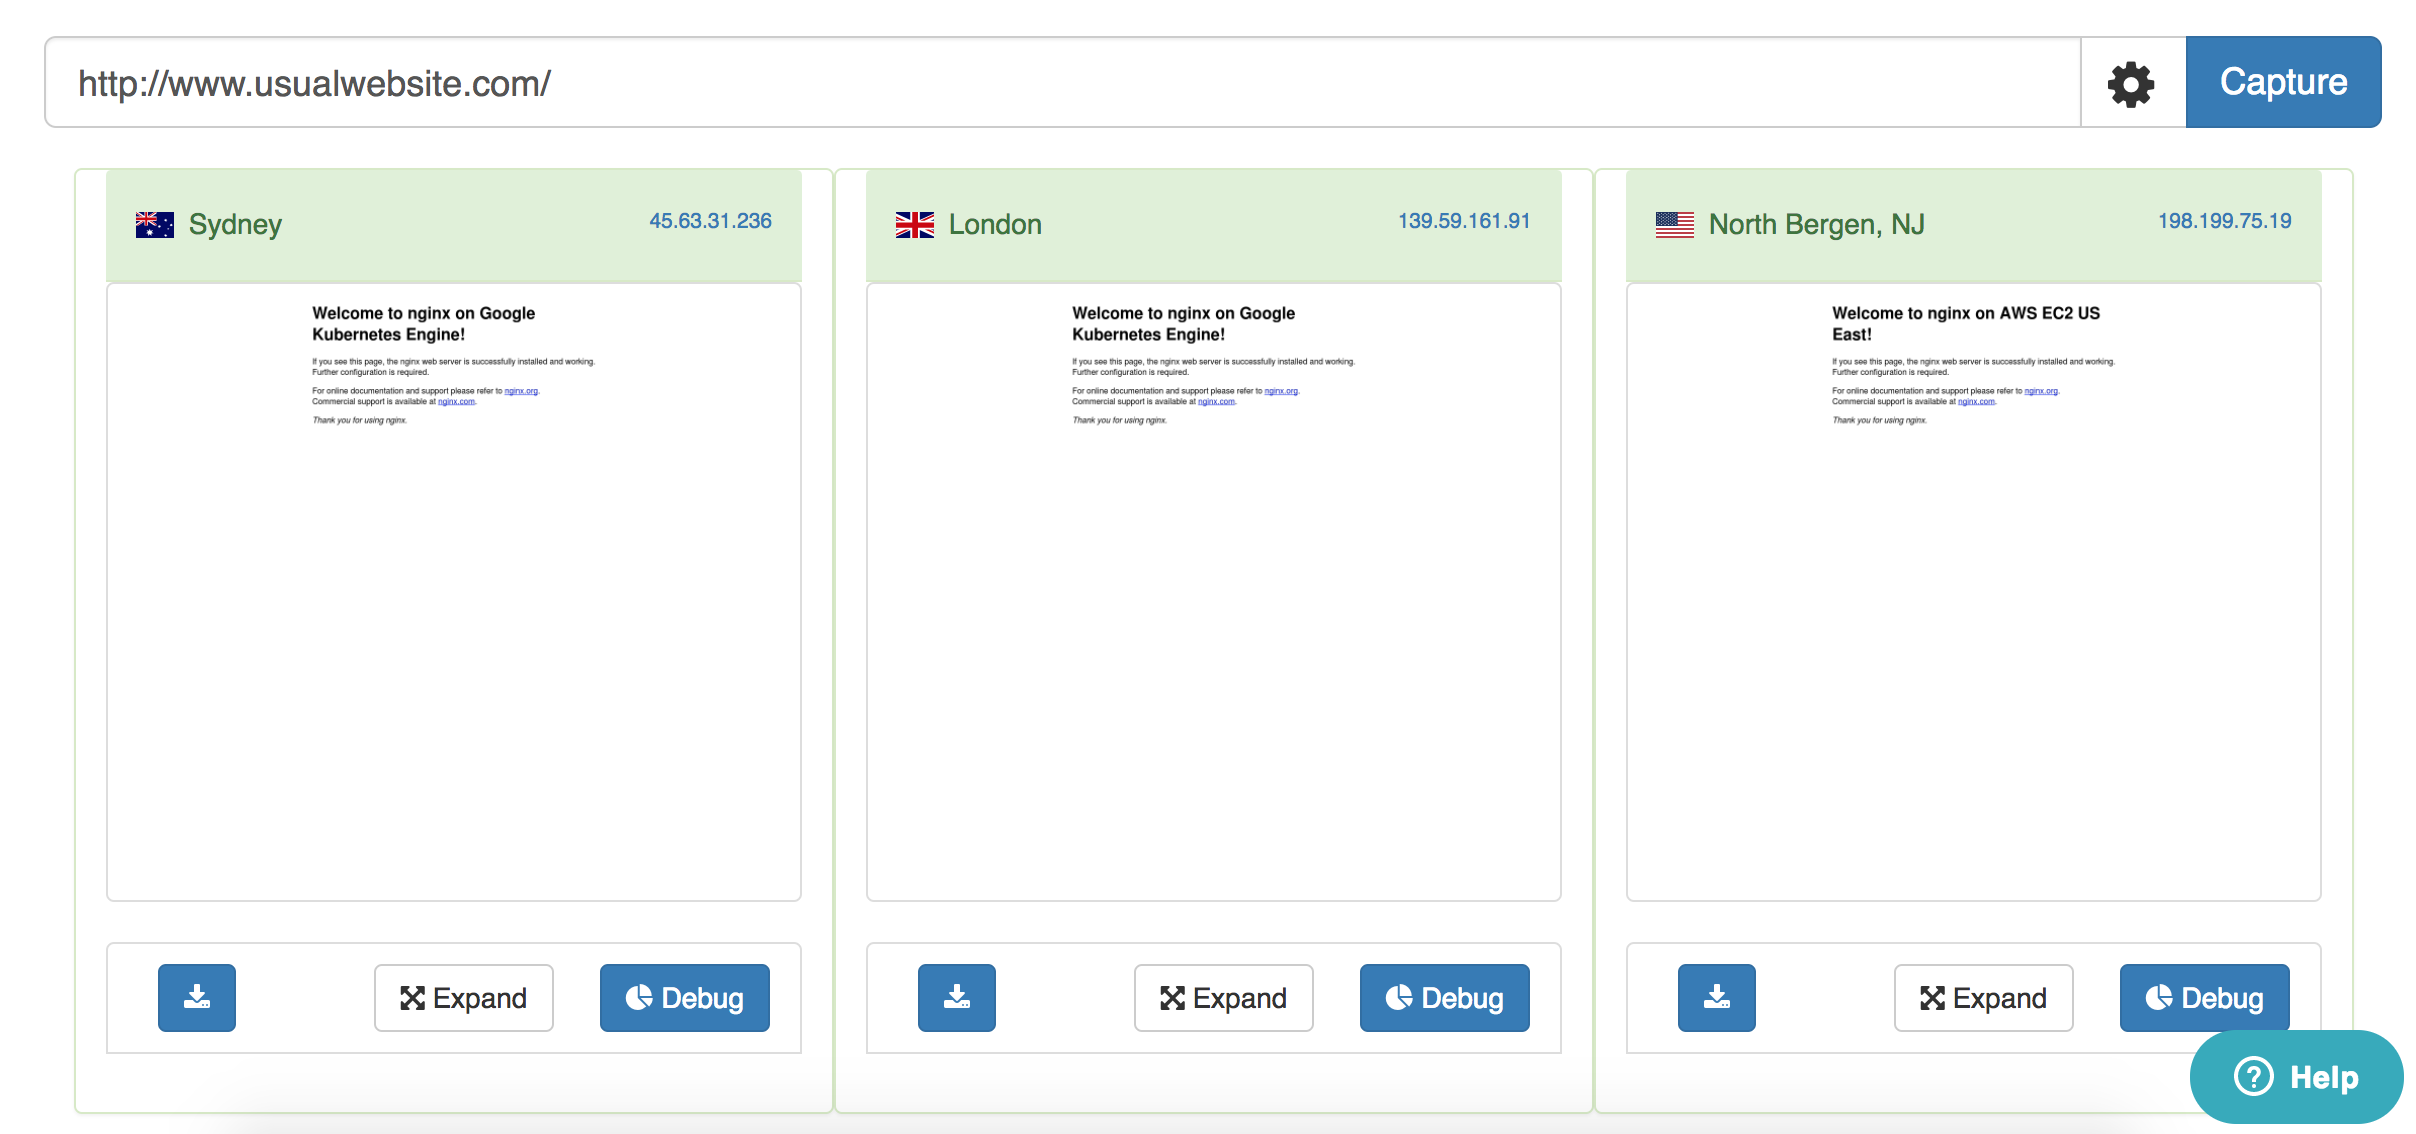Click the Australian flag icon
Screen dimensions: 2416x1134
pos(155,225)
